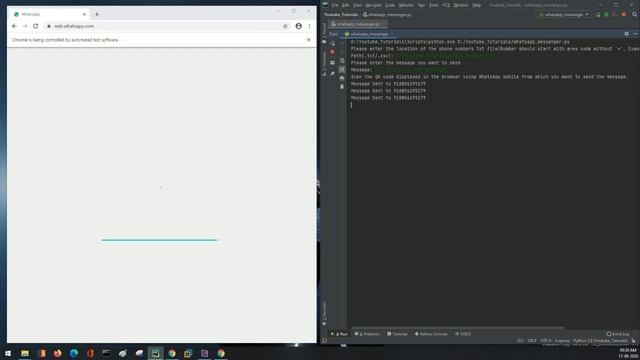Open Run panel settings gear
640x360 pixels.
[627, 34]
